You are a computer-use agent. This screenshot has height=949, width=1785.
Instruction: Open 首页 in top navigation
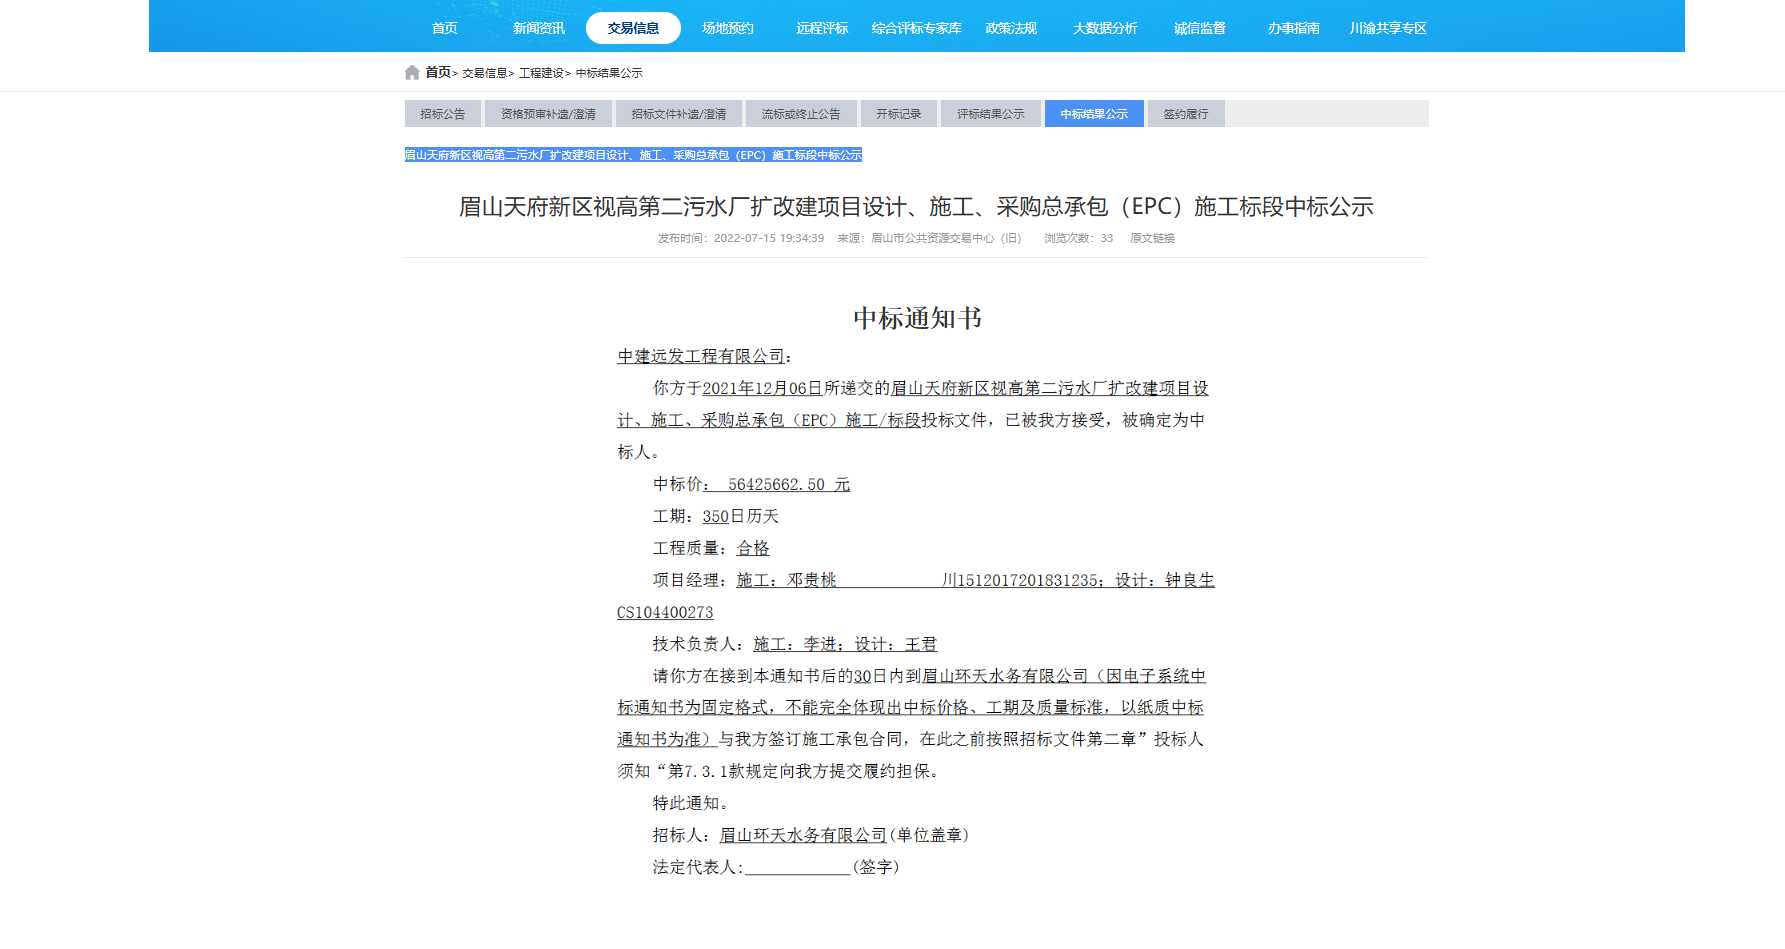coord(445,28)
